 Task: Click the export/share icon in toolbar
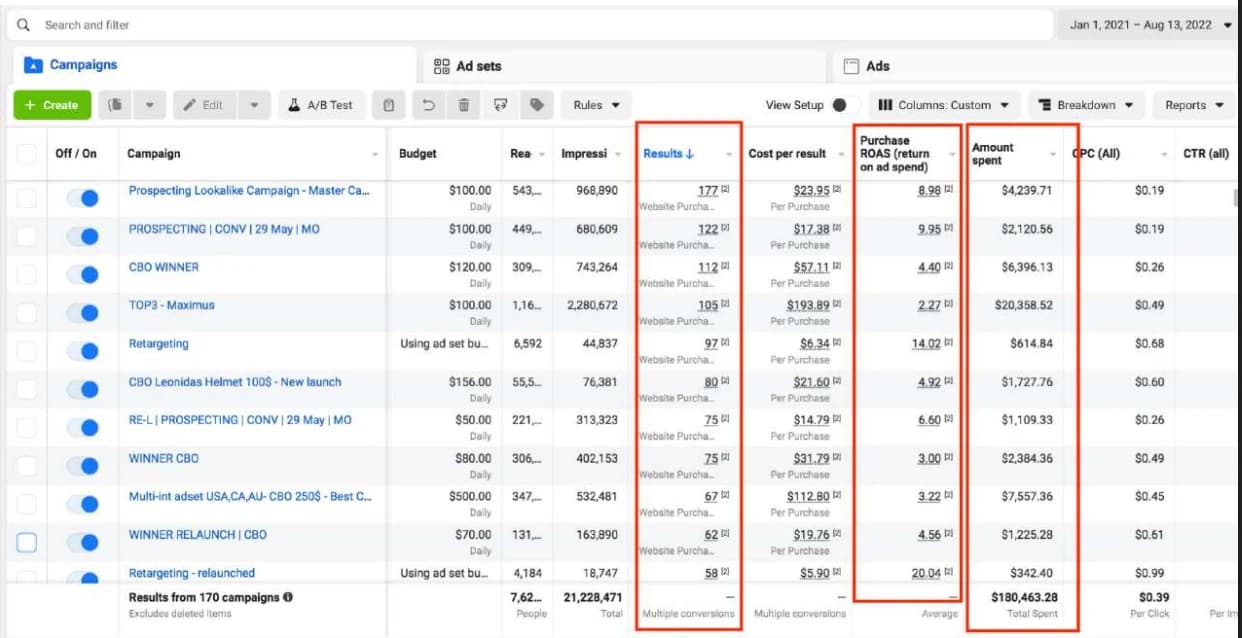[x=501, y=105]
